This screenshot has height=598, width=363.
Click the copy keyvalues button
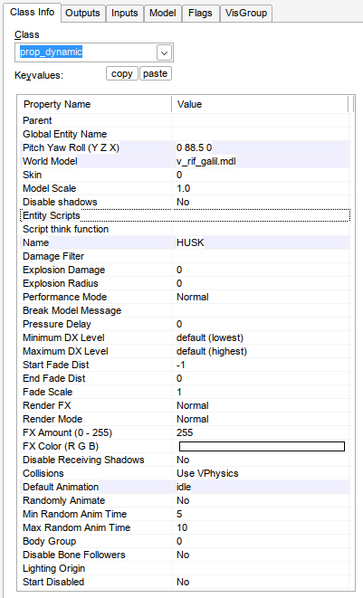click(122, 74)
